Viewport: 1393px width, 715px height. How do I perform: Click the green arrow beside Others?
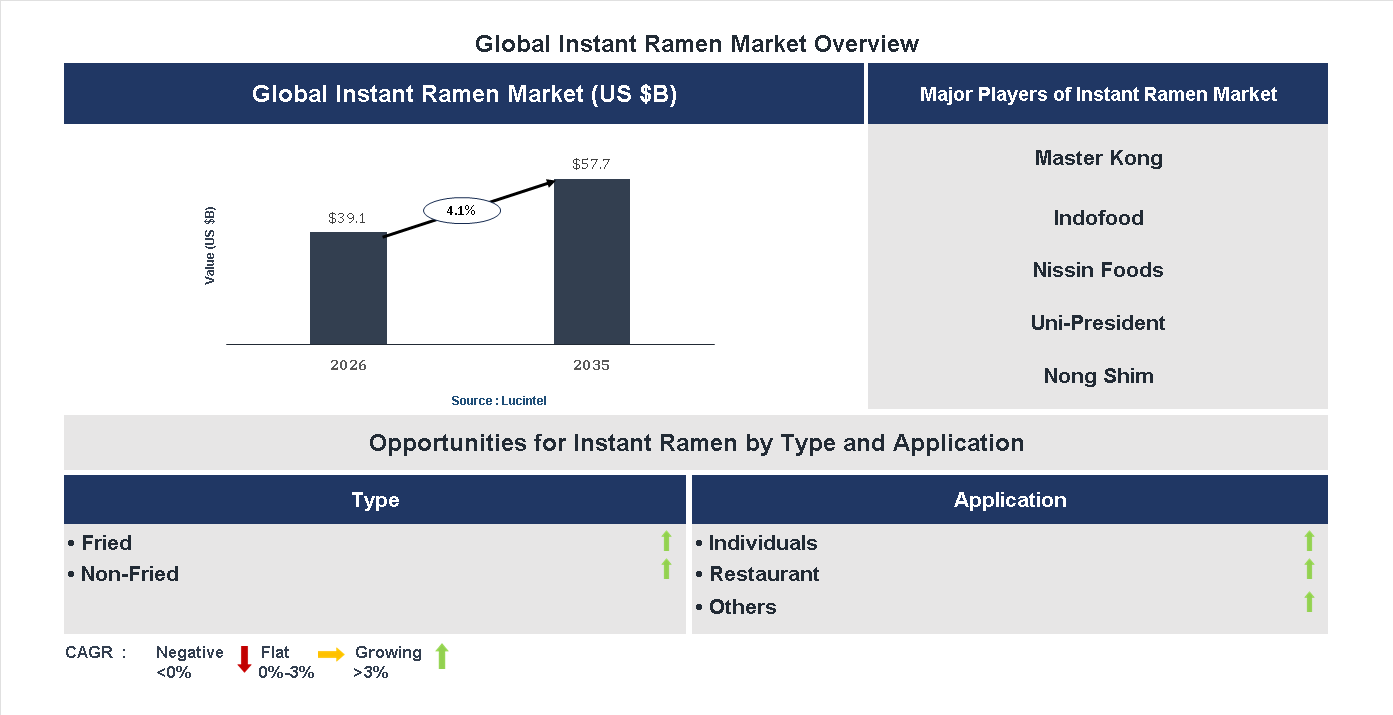[1309, 601]
